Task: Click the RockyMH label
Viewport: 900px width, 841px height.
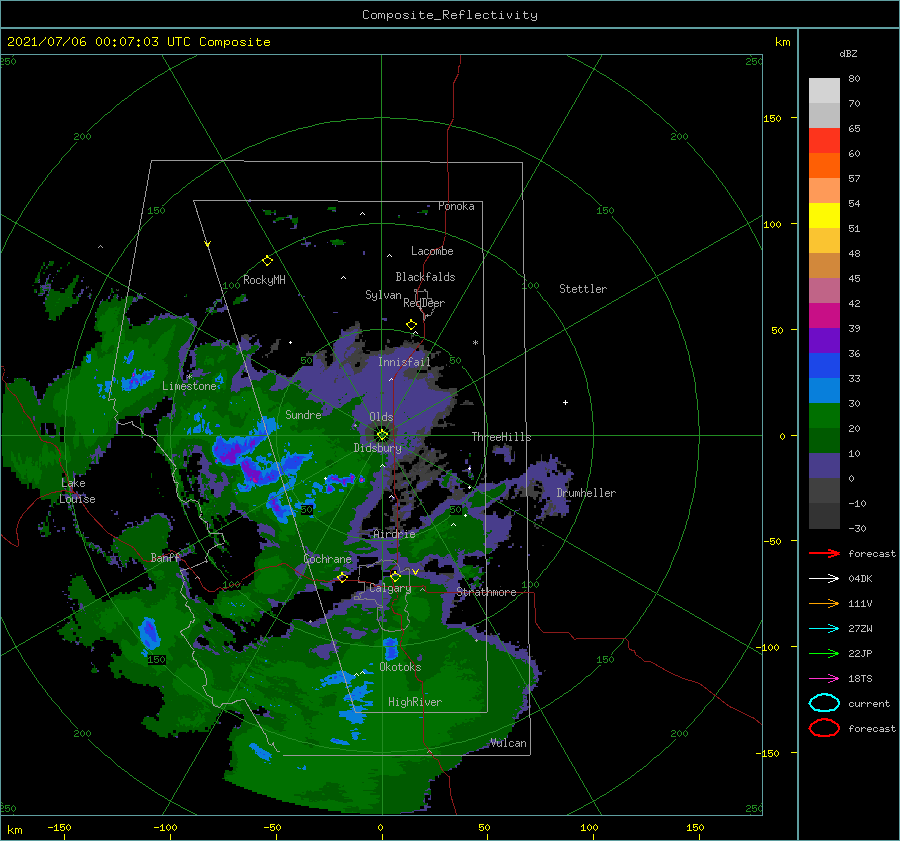Action: [264, 280]
